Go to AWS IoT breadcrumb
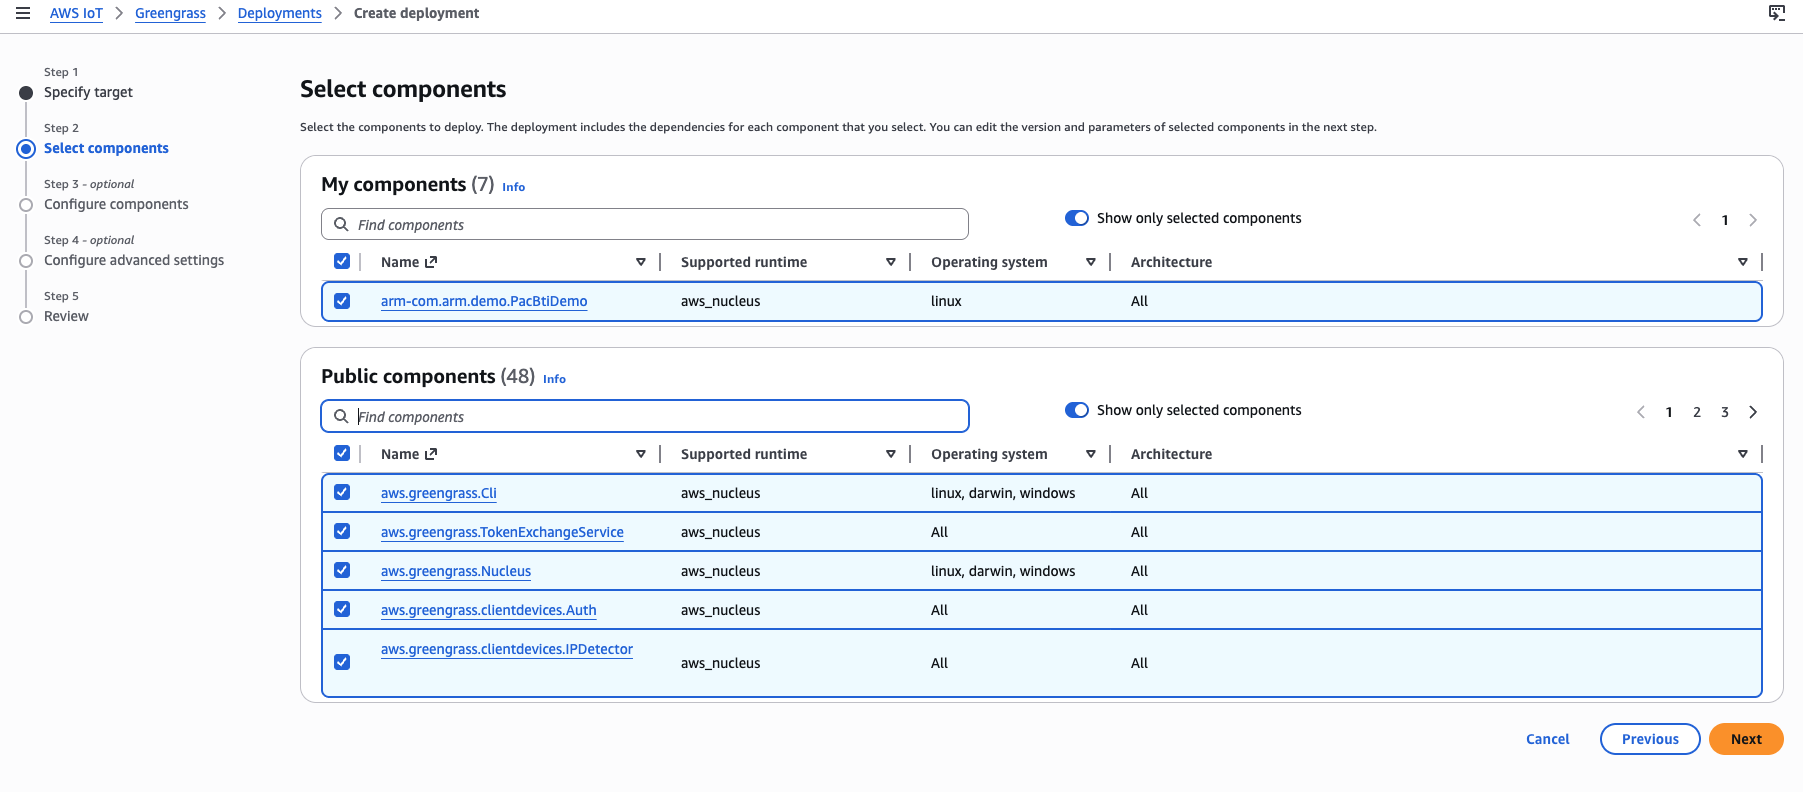This screenshot has width=1803, height=792. click(x=76, y=13)
